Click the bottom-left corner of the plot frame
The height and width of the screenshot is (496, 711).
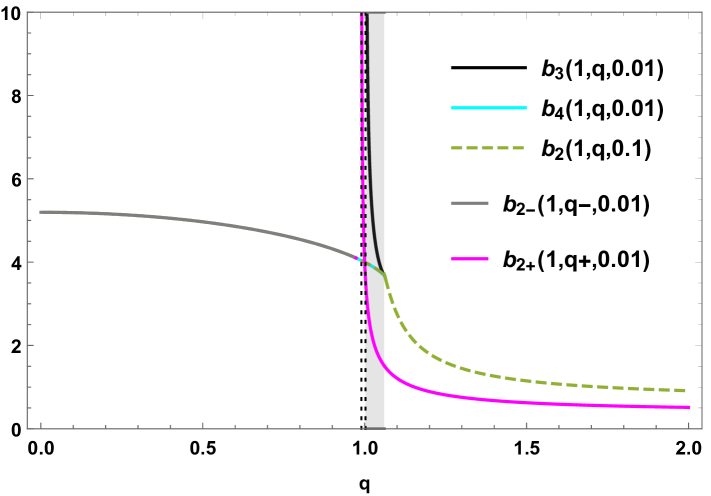tap(28, 428)
